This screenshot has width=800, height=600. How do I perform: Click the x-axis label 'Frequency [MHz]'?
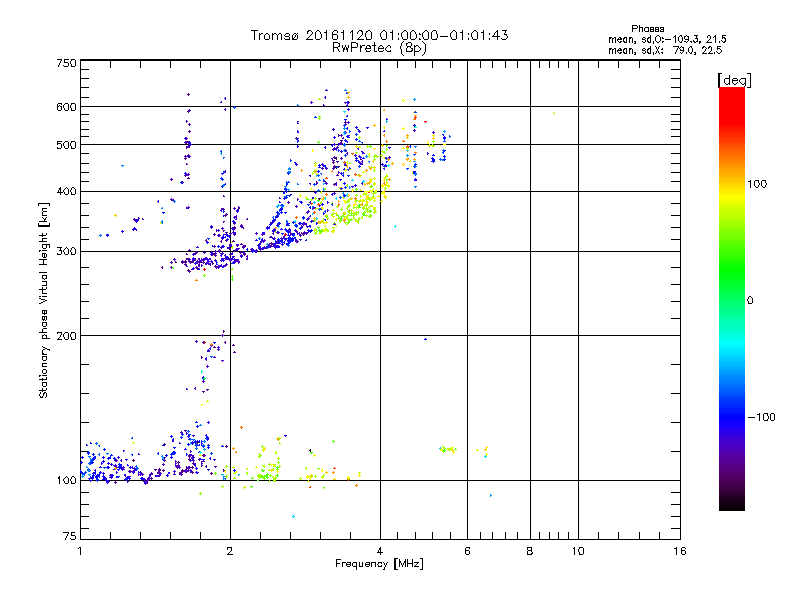tap(379, 564)
